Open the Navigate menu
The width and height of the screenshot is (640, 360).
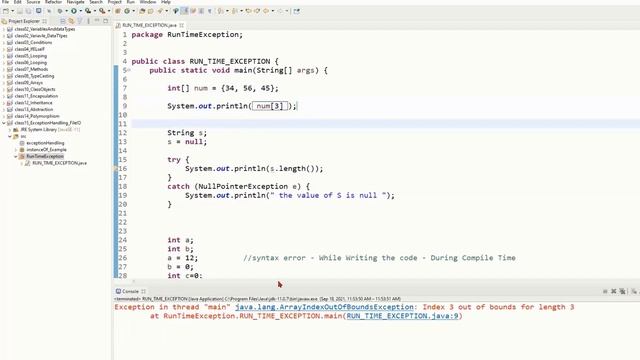point(76,2)
